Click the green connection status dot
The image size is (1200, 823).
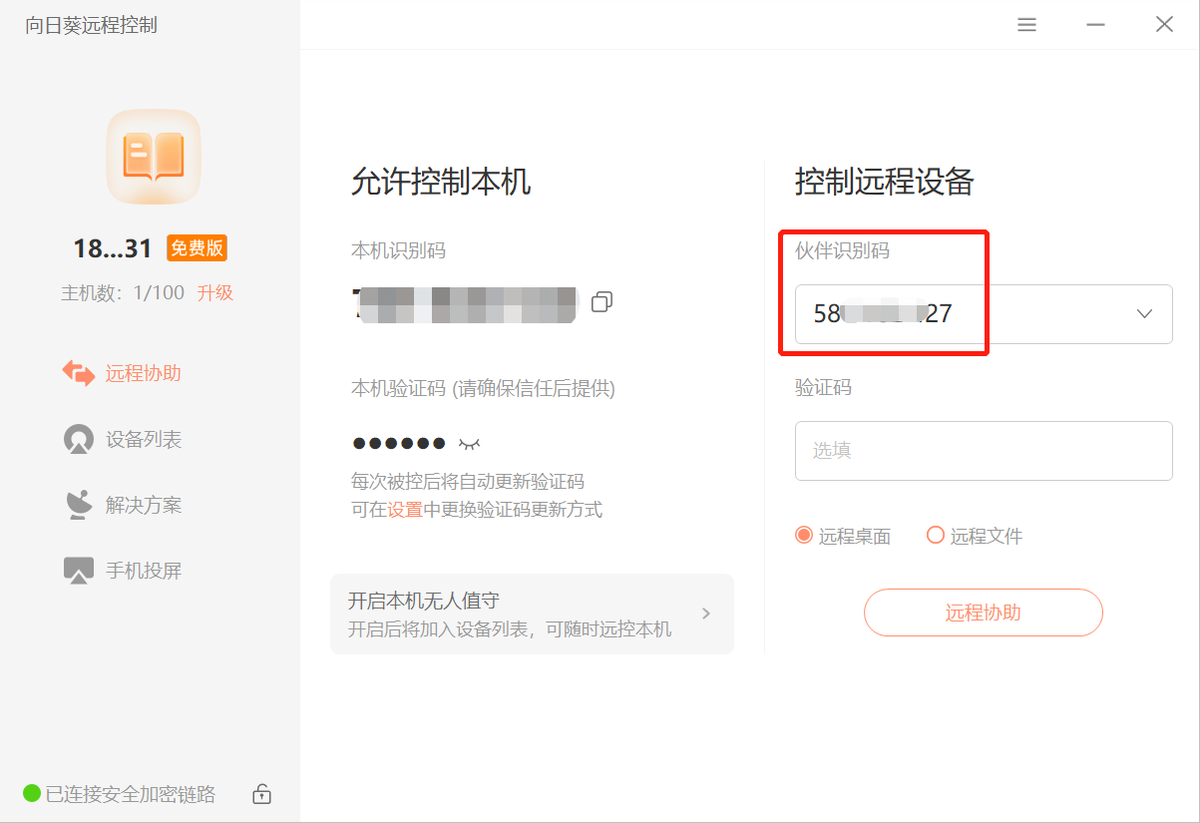tap(32, 794)
